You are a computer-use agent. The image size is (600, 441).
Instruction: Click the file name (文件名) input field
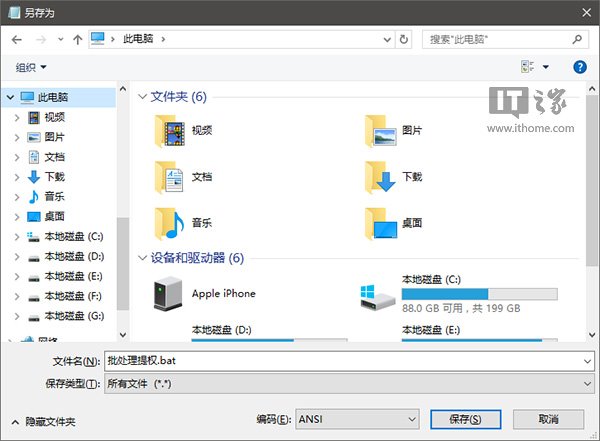point(349,361)
